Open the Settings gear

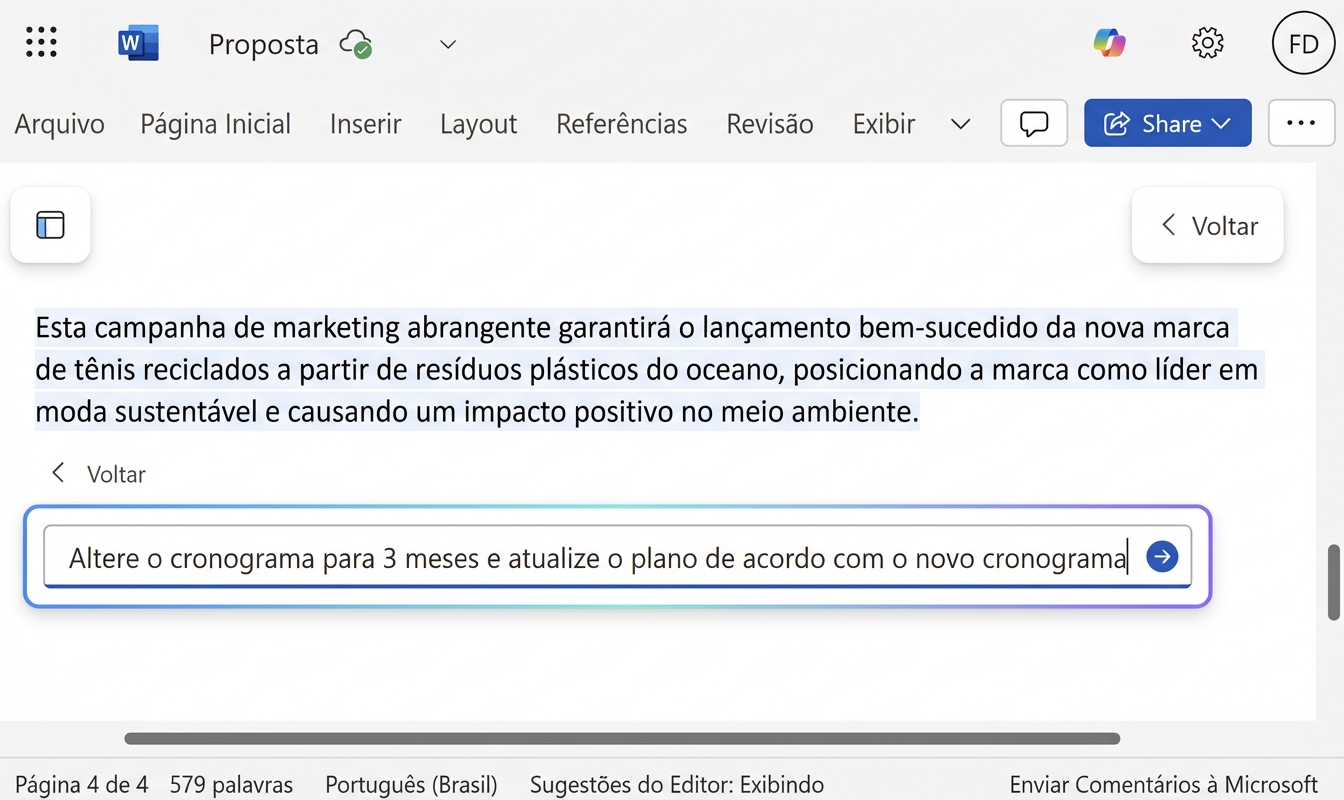[1207, 43]
